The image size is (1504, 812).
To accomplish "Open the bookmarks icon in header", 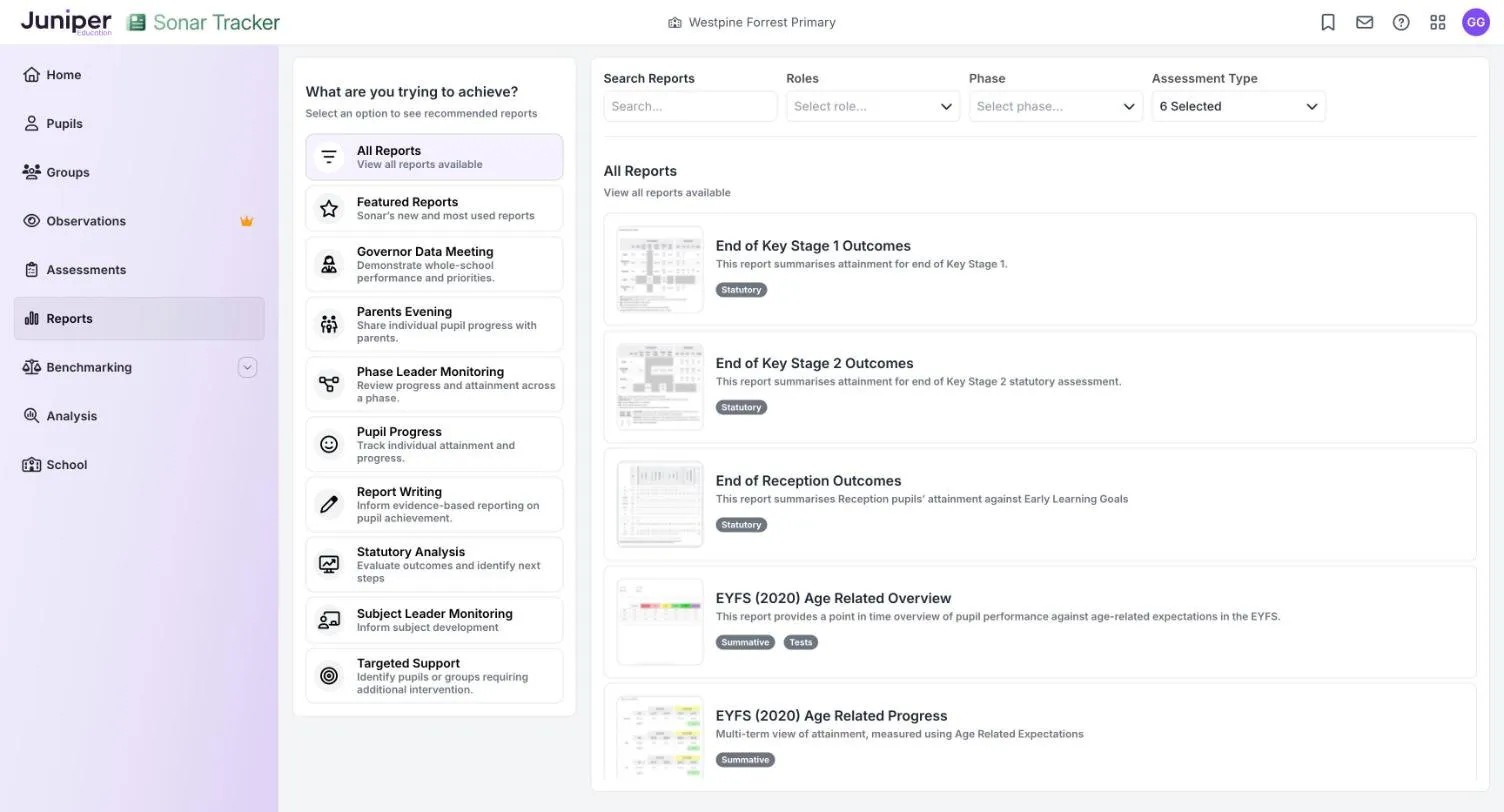I will pos(1328,22).
